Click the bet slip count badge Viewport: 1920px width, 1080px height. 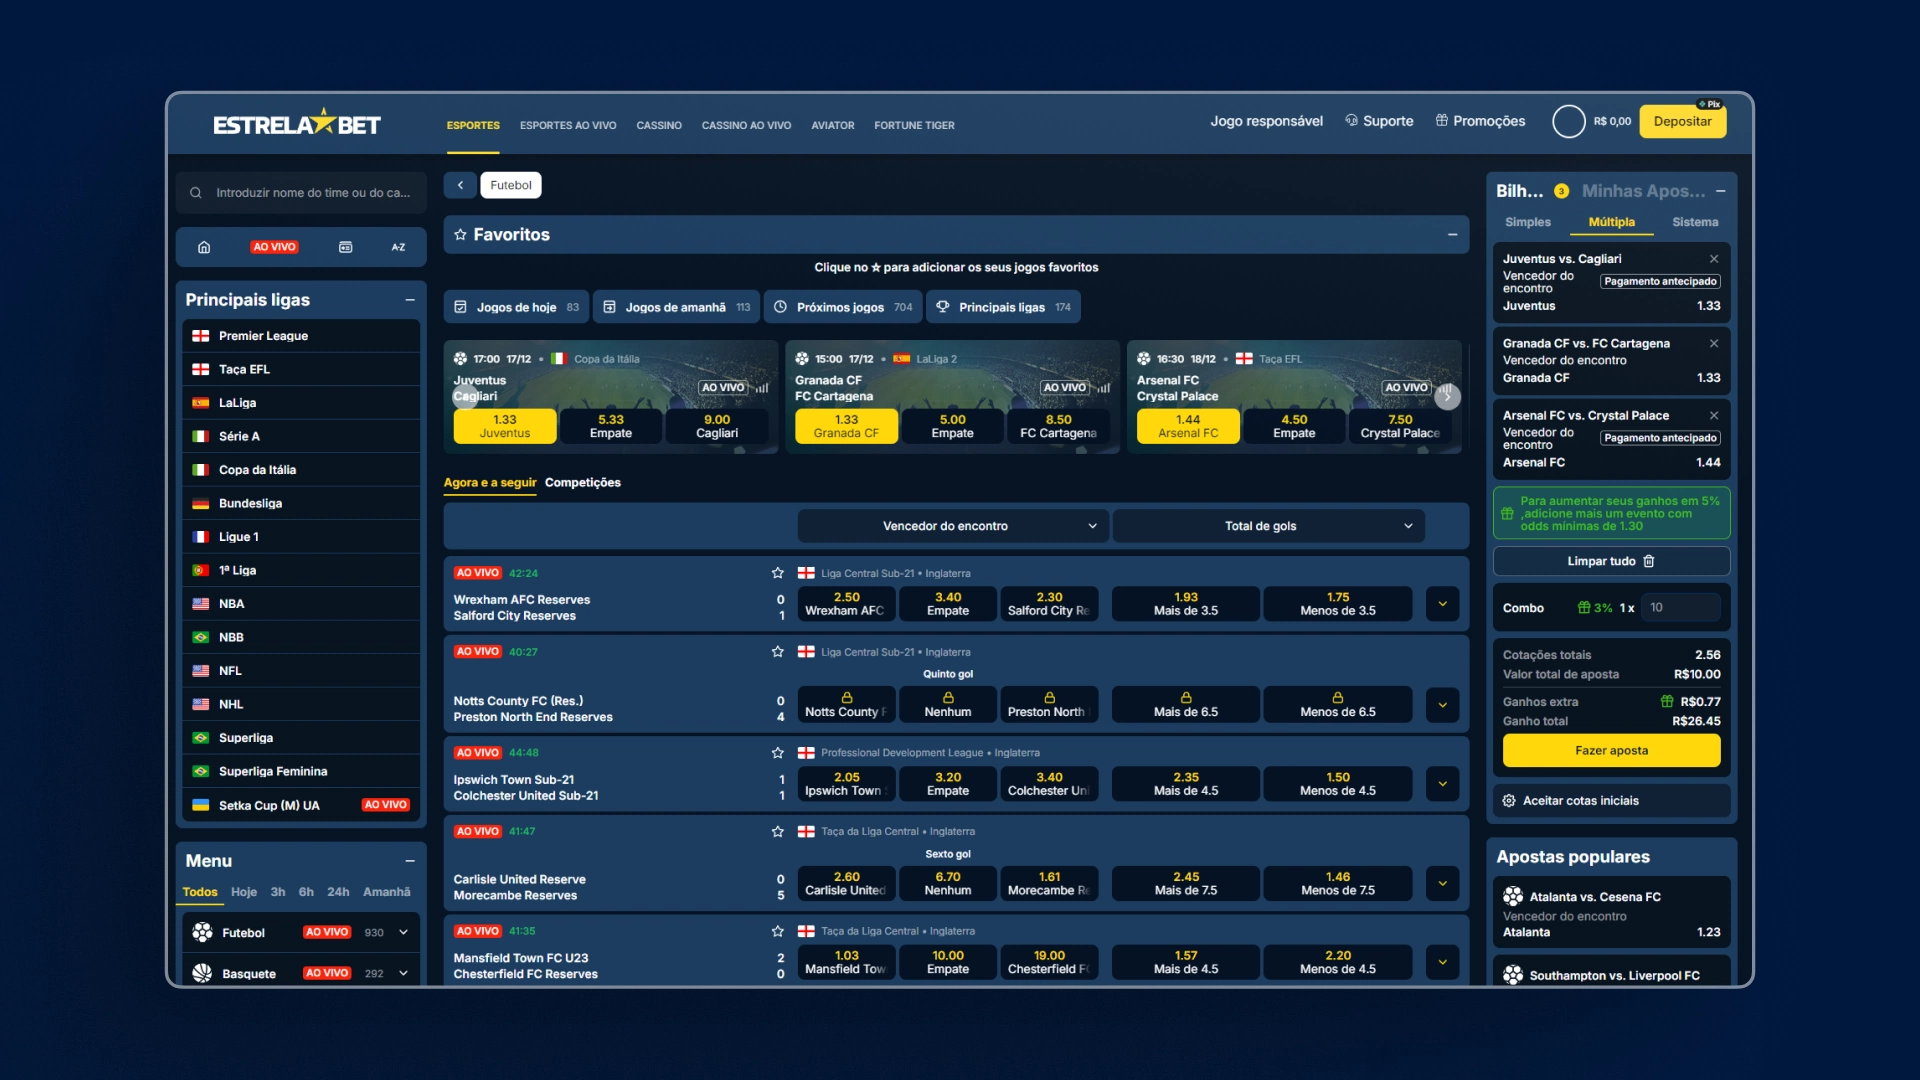pyautogui.click(x=1561, y=191)
